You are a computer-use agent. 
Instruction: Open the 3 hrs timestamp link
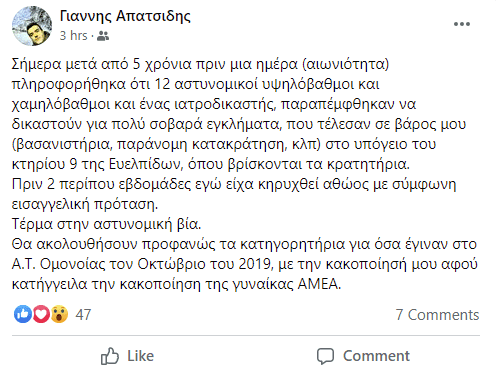(x=73, y=36)
